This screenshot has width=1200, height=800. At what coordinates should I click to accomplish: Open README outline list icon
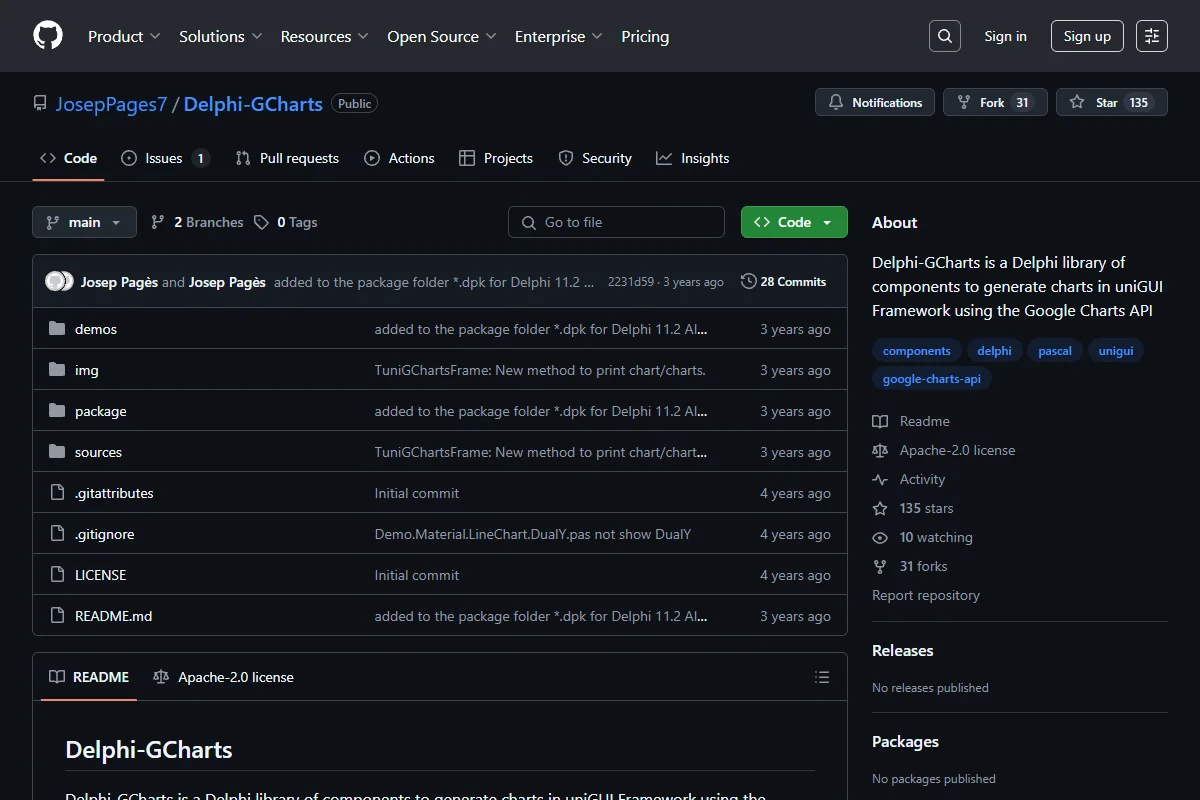822,677
